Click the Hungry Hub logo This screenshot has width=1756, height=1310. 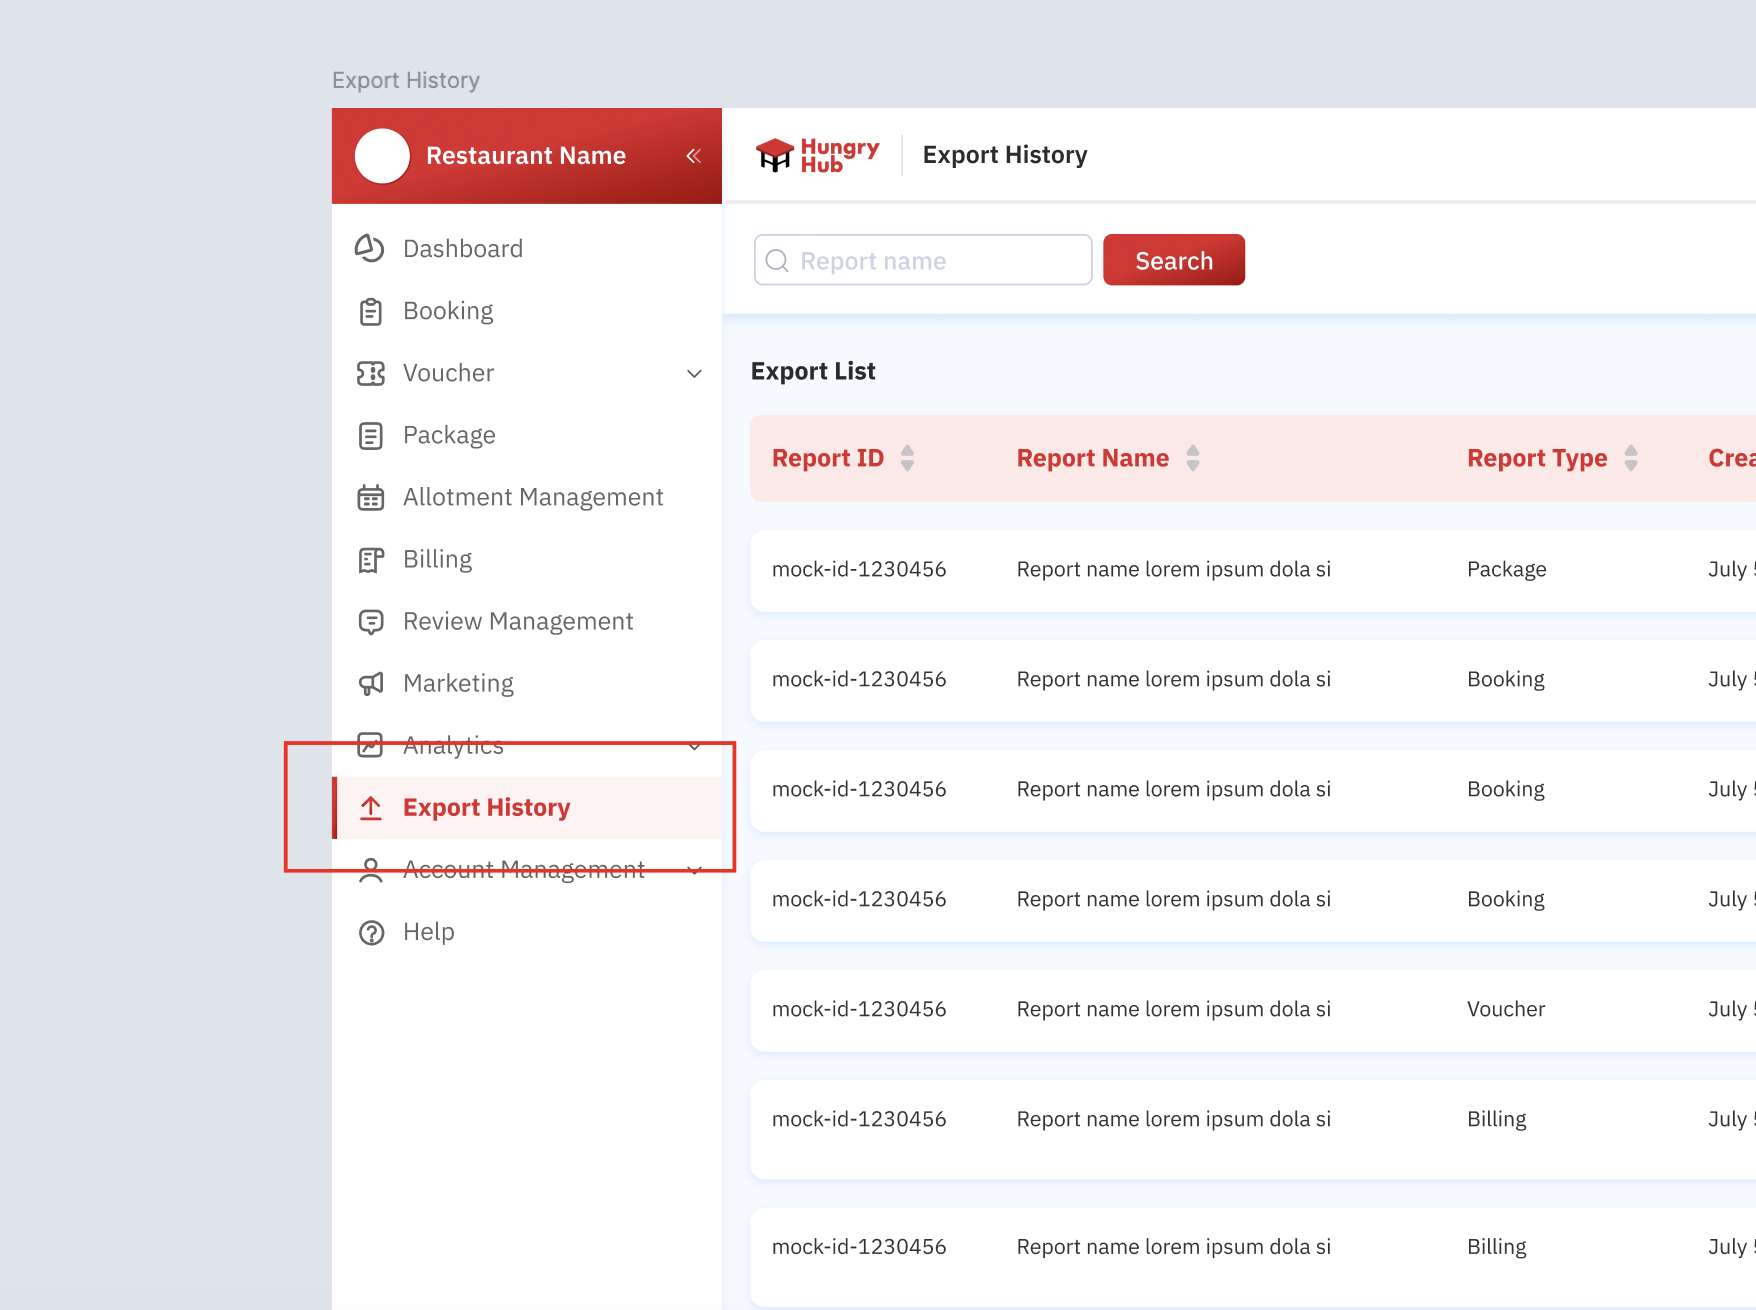pyautogui.click(x=817, y=156)
